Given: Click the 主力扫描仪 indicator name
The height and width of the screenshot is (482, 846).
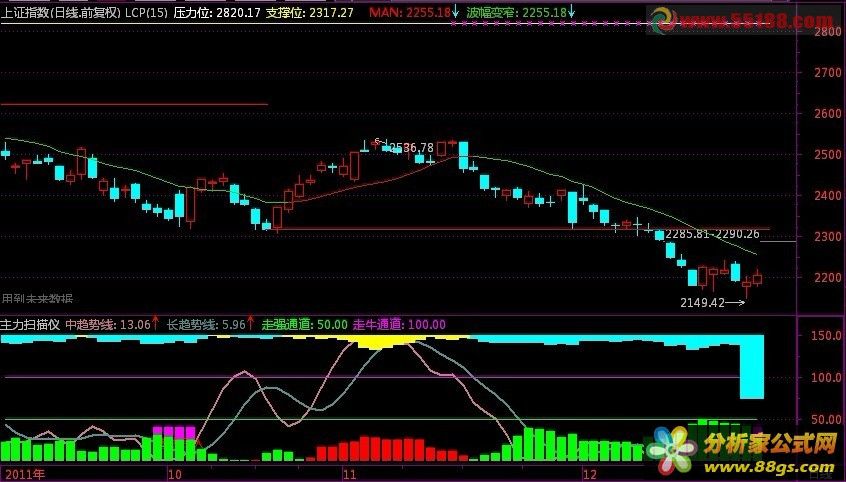Looking at the screenshot, I should [x=30, y=324].
